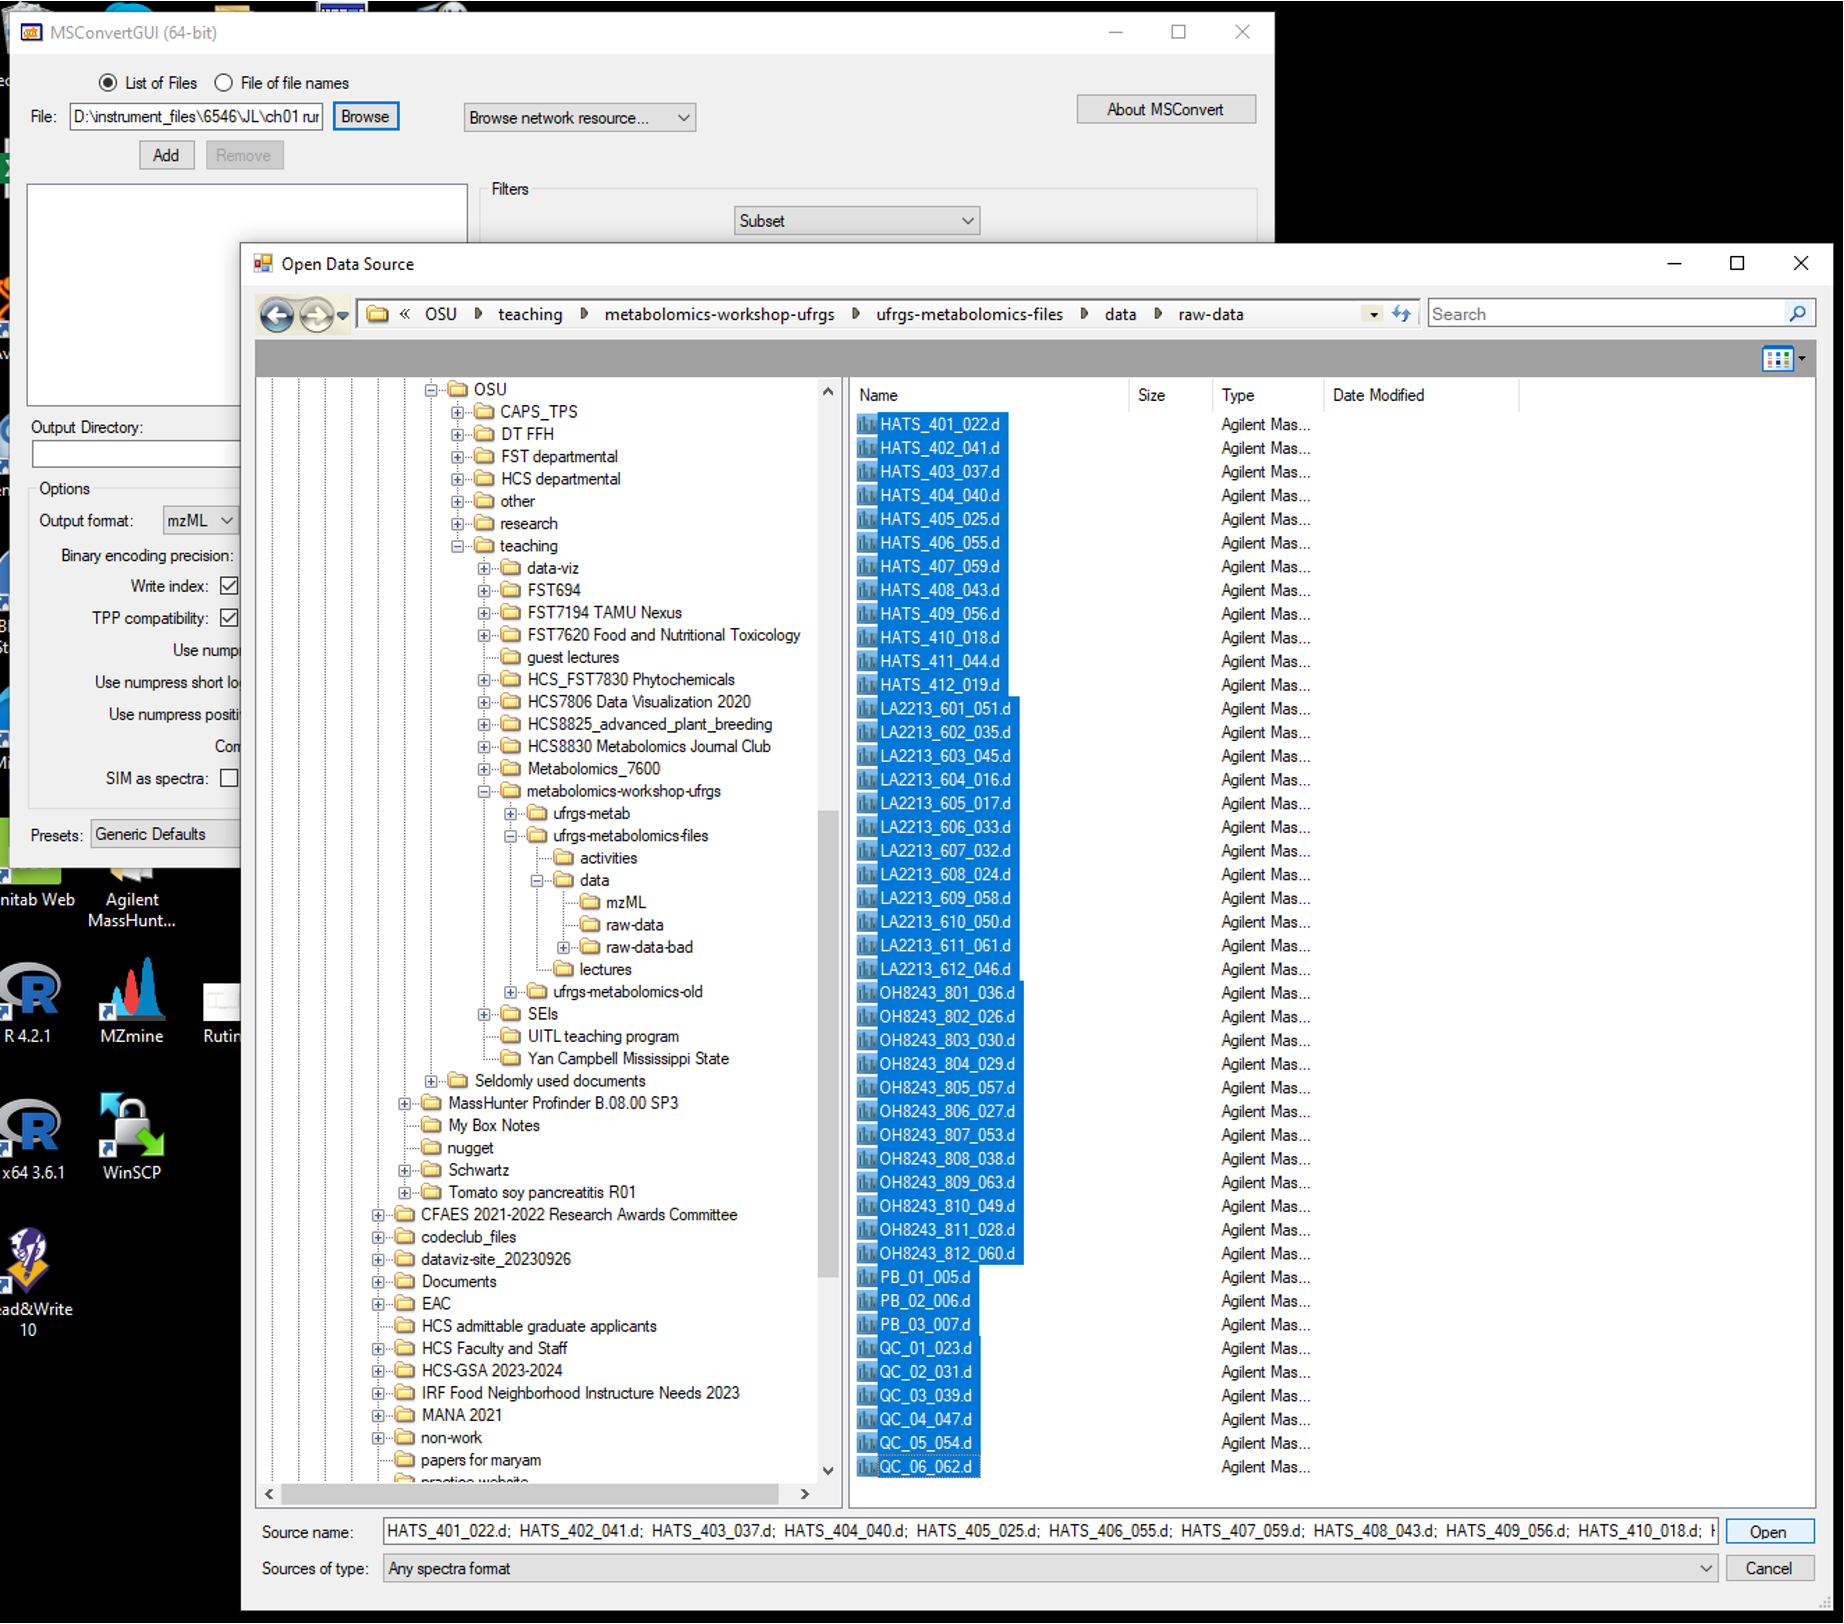Click the Forward navigation arrow in Open Data Source
The height and width of the screenshot is (1624, 1844).
316,315
